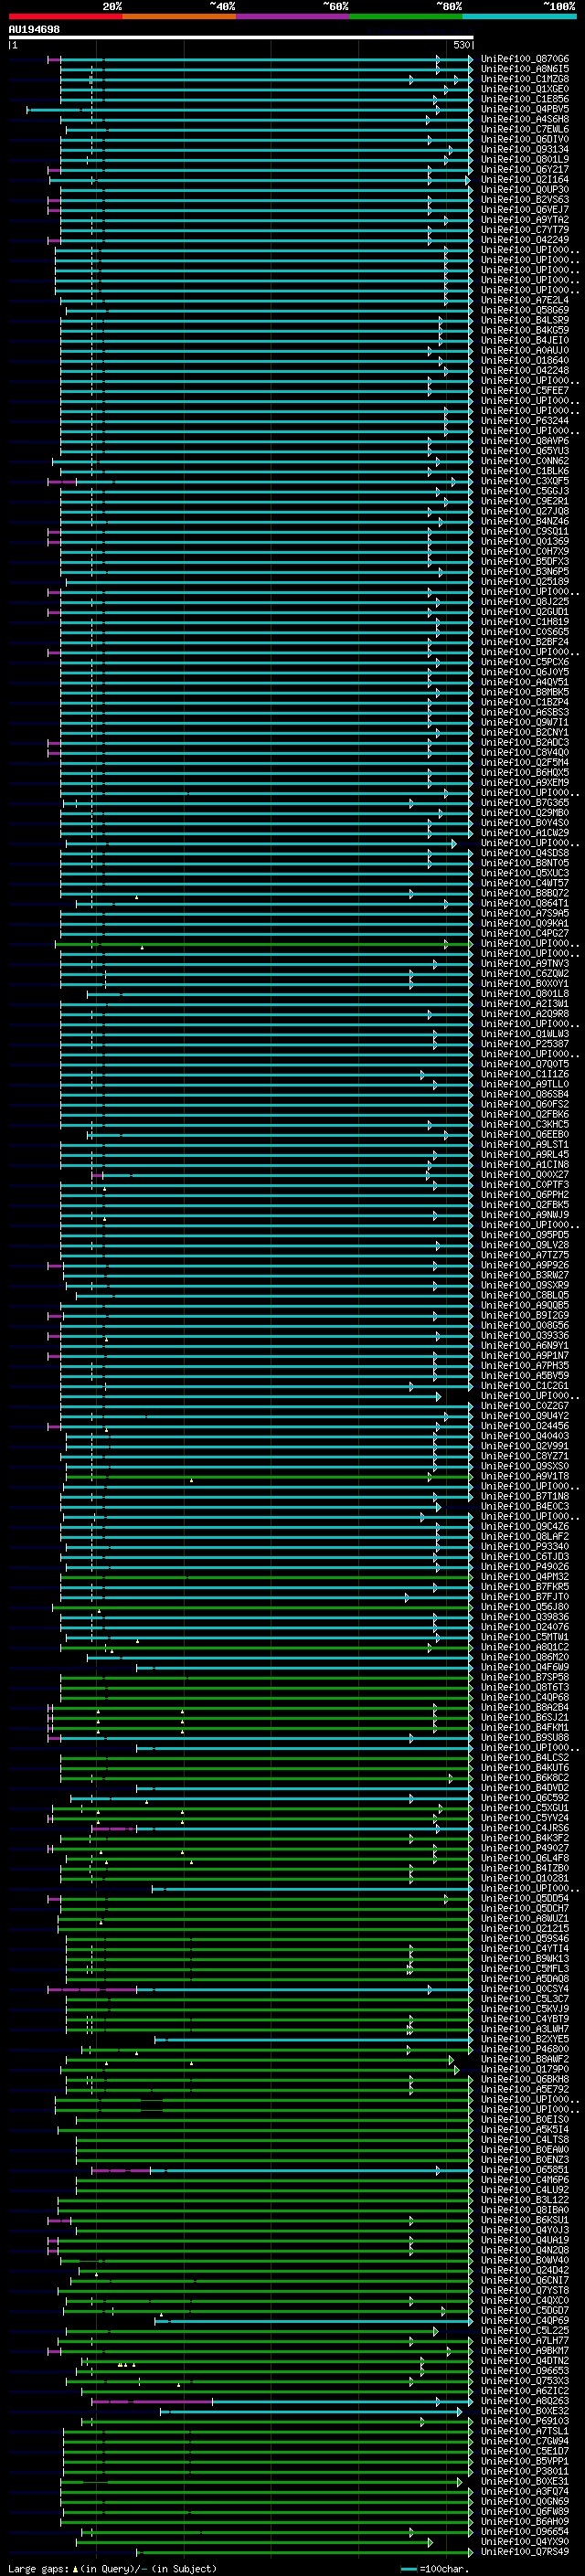Select hit UniRef100_A2I3W1
The height and width of the screenshot is (2576, 585).
click(x=525, y=1003)
